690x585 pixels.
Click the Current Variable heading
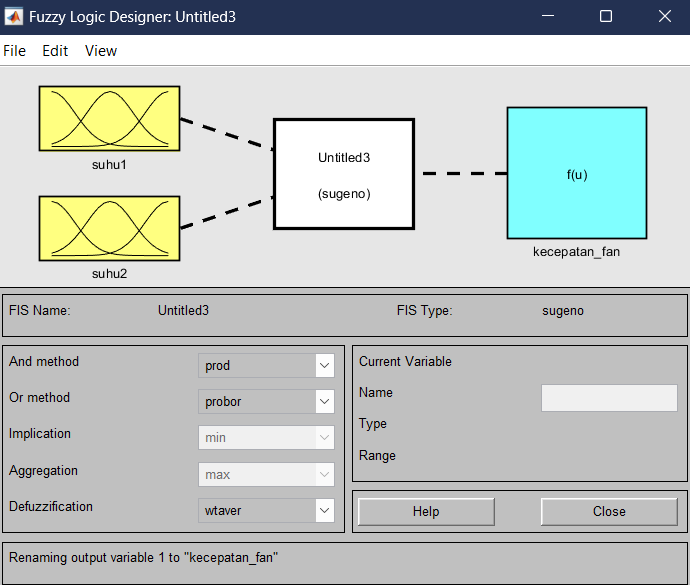(405, 361)
